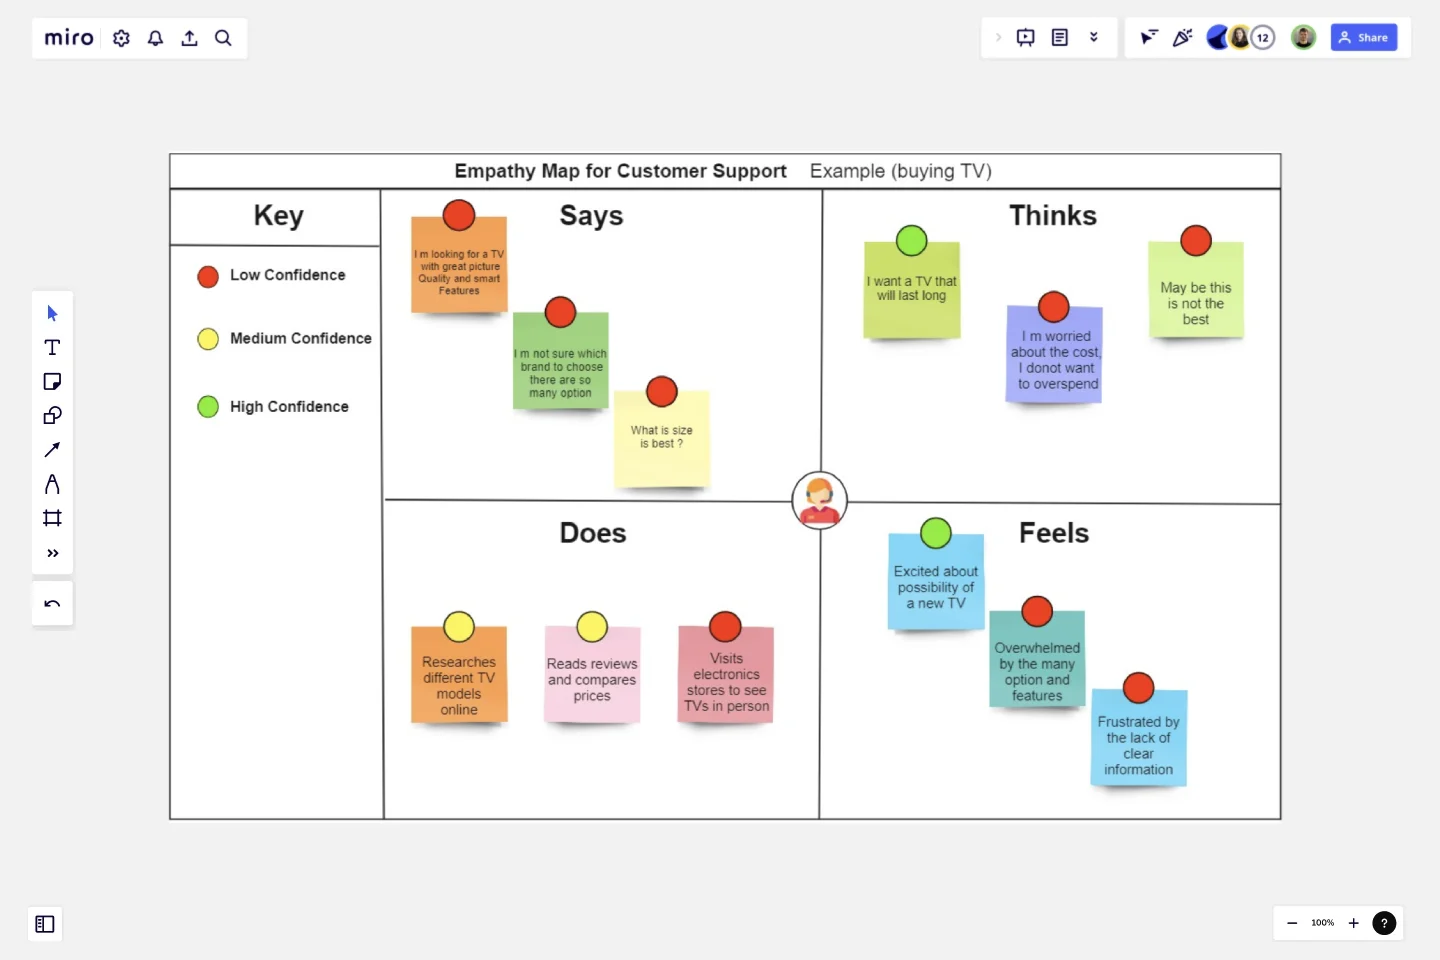This screenshot has width=1440, height=960.
Task: Select 'Visits electronics stores' note
Action: [x=726, y=675]
